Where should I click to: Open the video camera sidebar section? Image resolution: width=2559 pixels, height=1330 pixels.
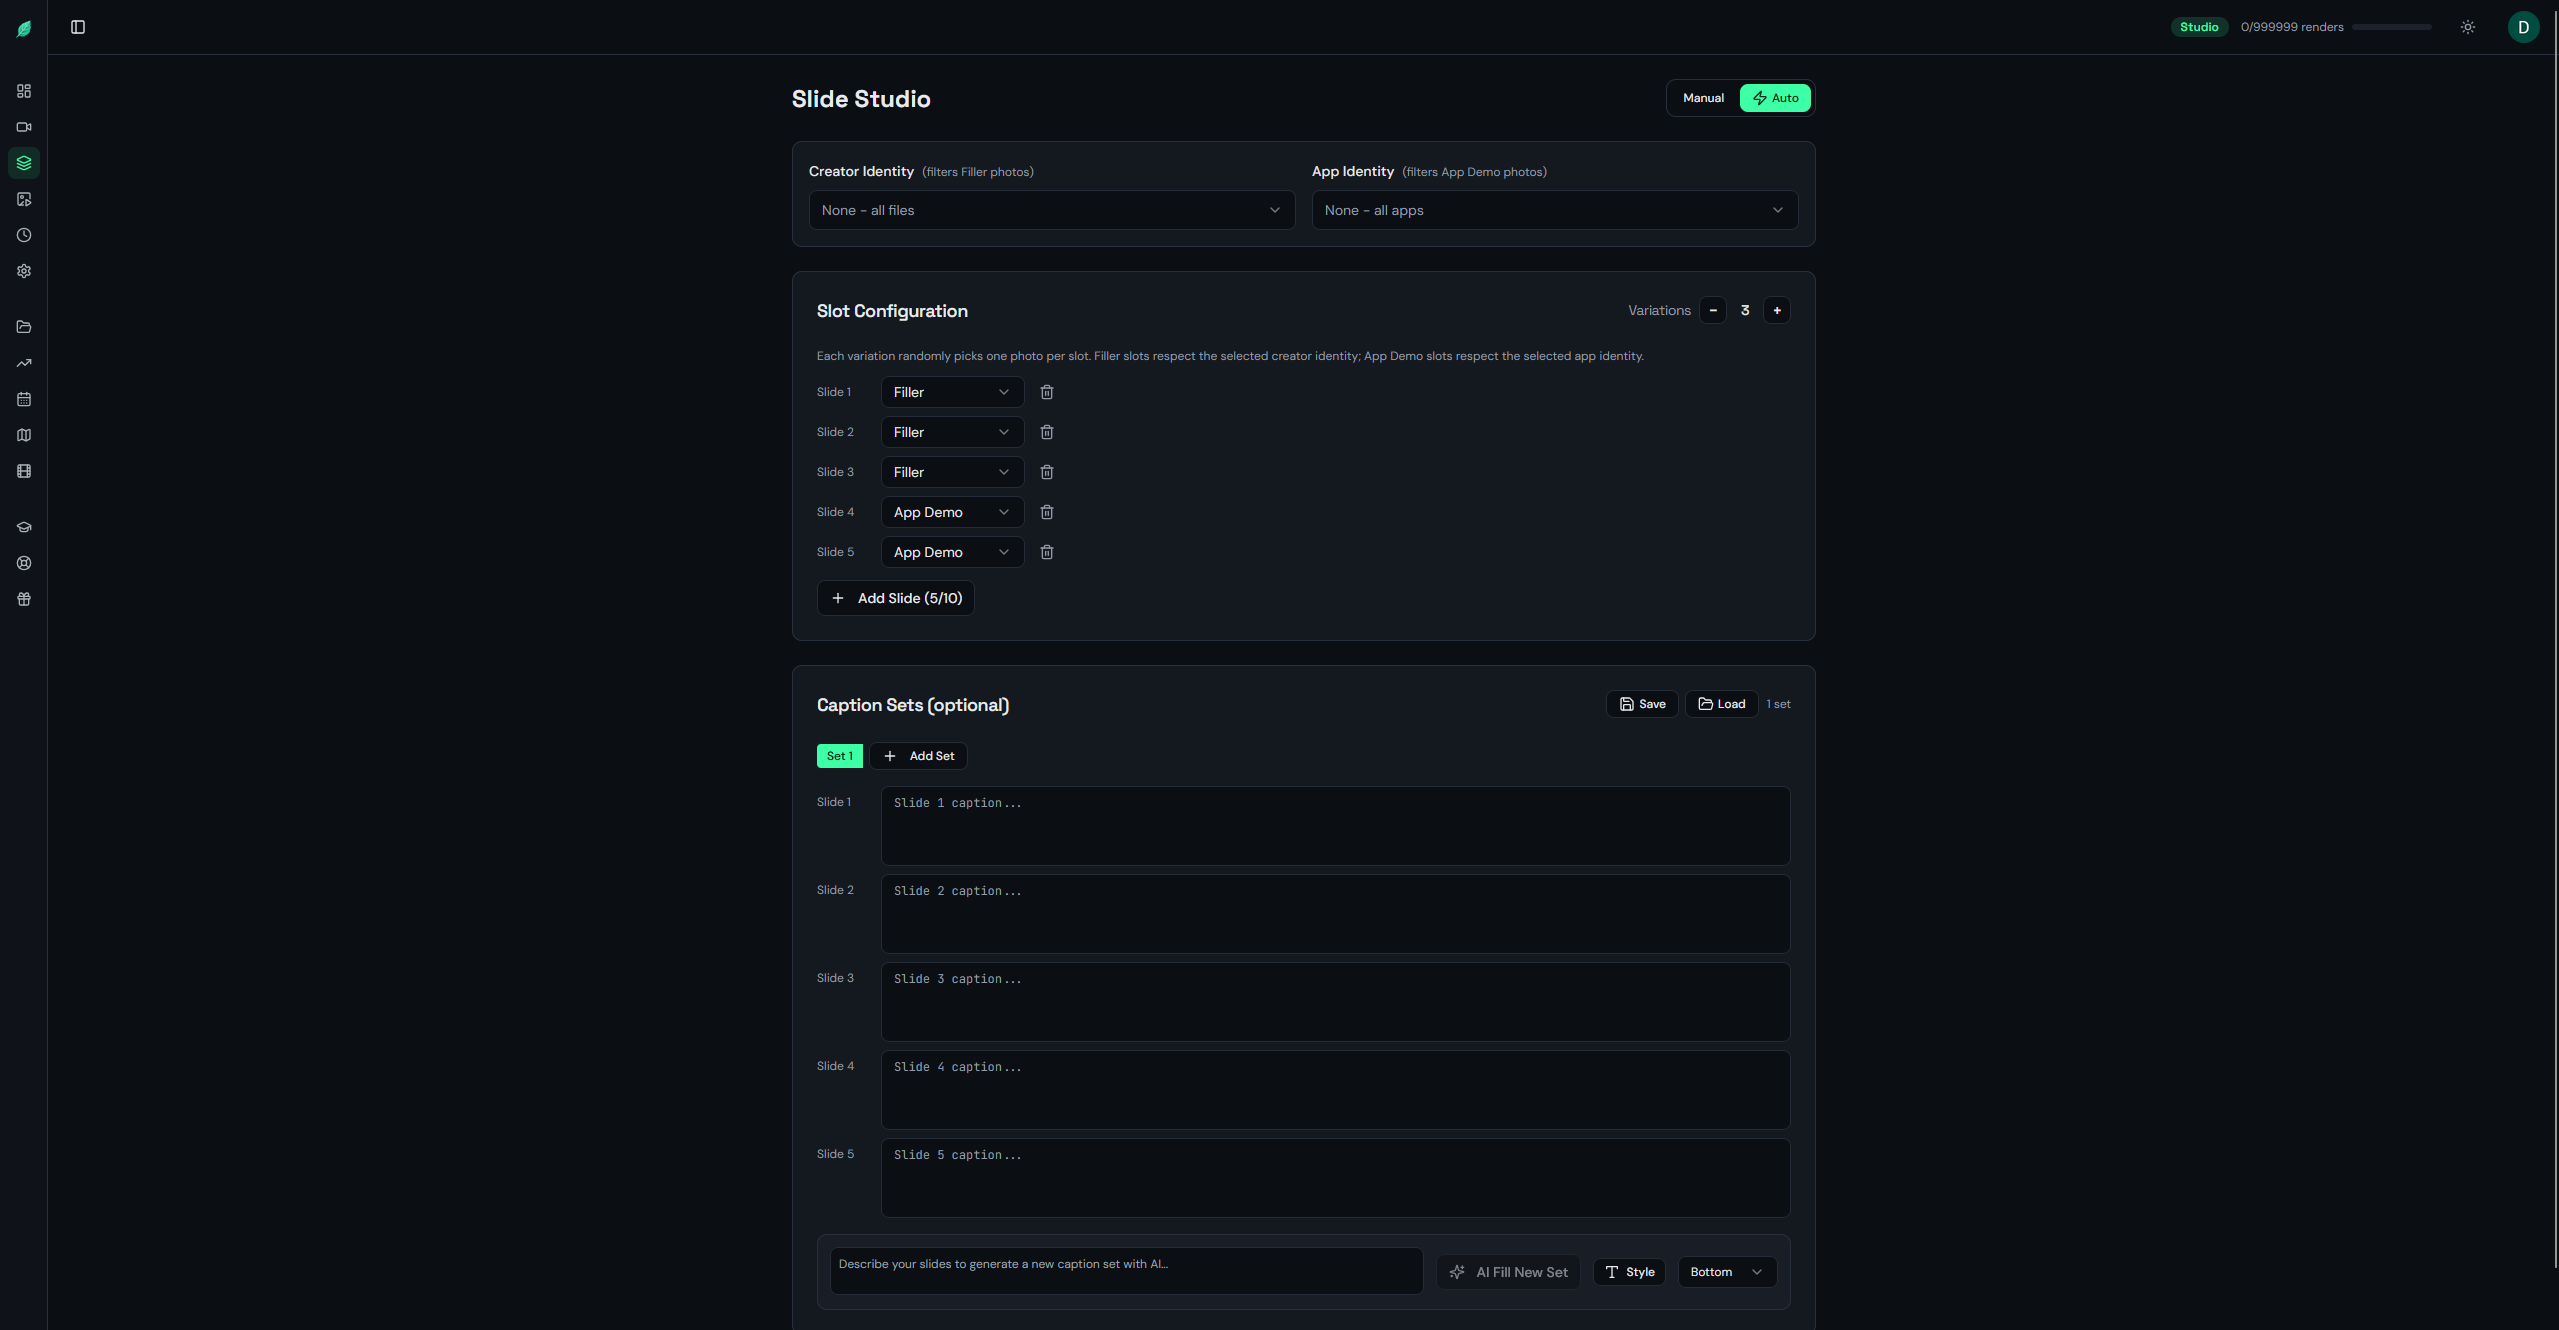coord(24,127)
